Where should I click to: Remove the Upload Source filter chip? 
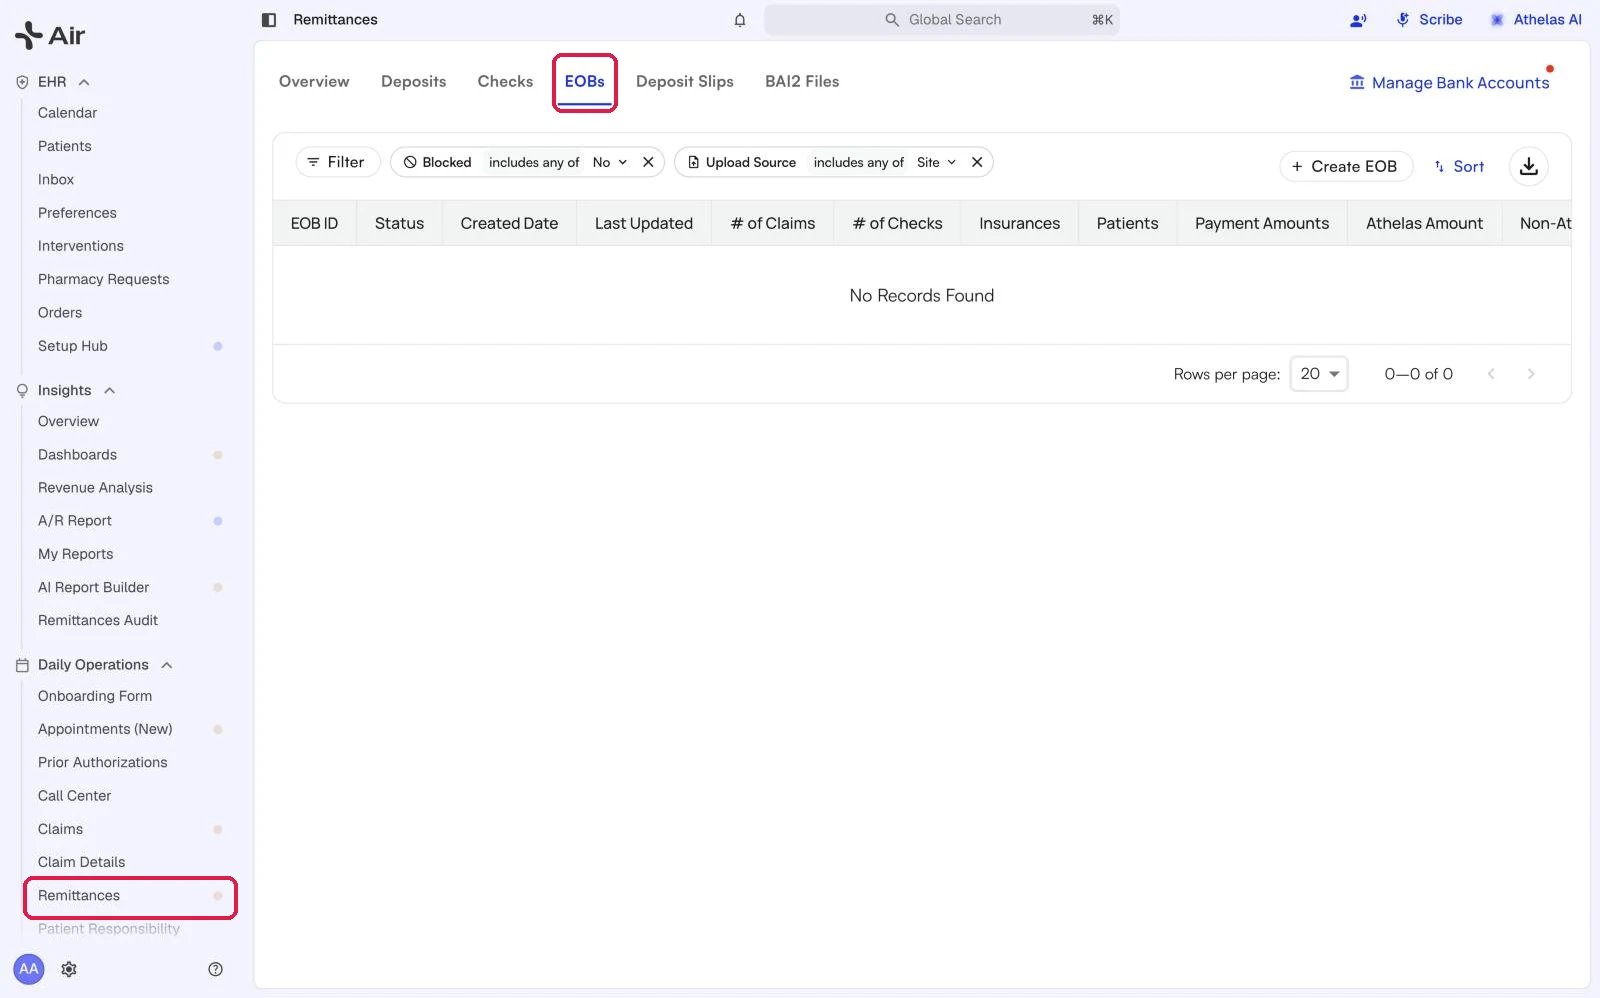click(x=977, y=162)
